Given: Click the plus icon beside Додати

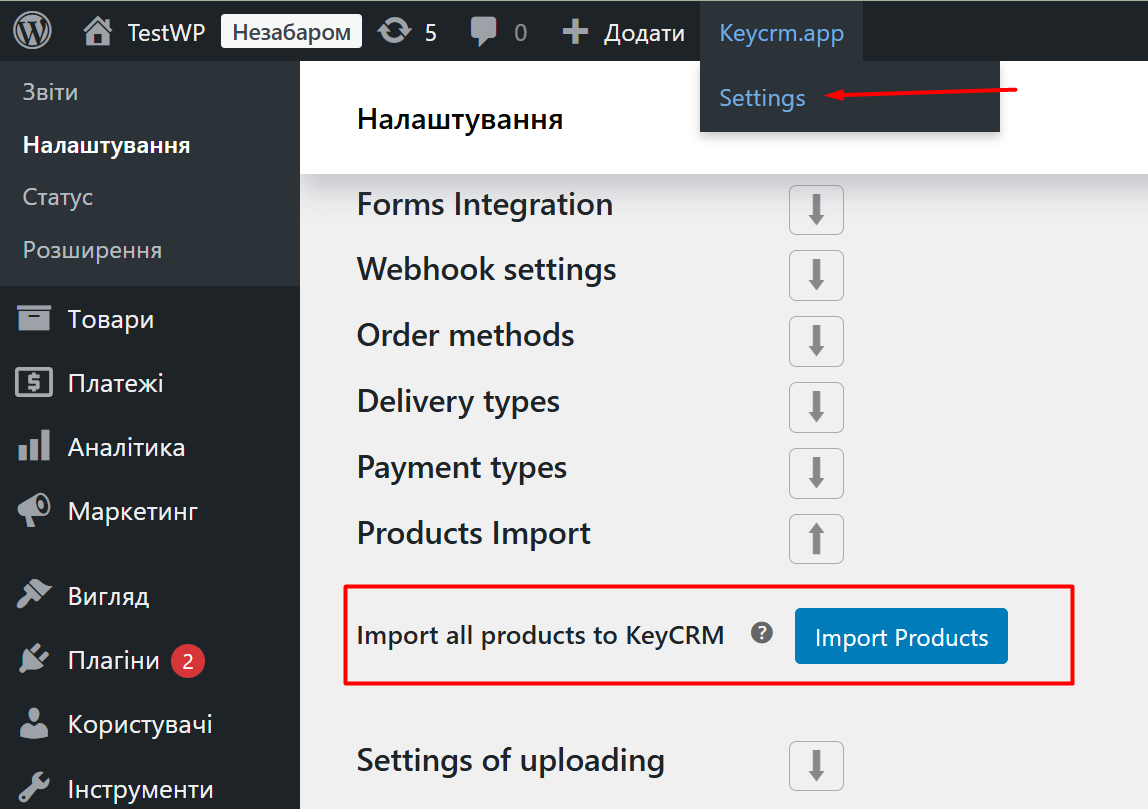Looking at the screenshot, I should point(575,32).
